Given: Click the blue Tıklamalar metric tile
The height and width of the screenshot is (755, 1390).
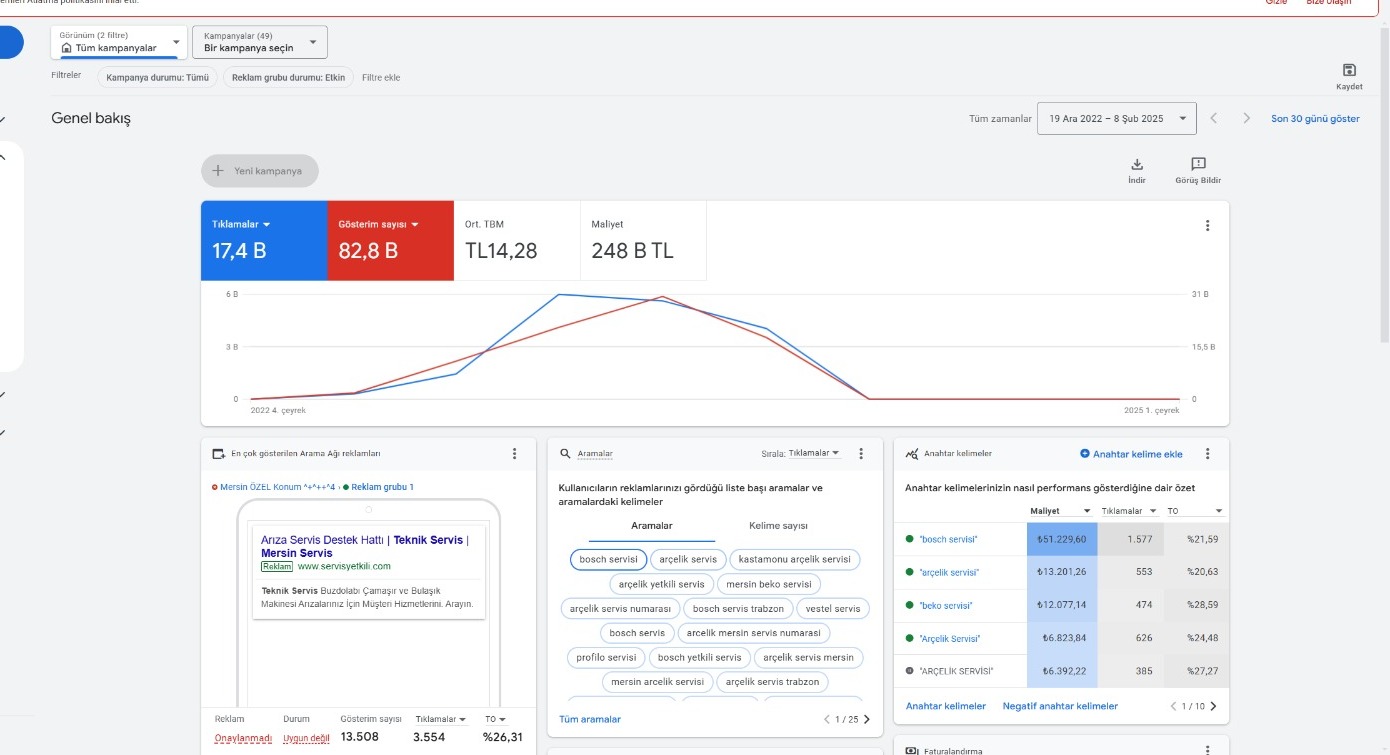Looking at the screenshot, I should tap(264, 240).
